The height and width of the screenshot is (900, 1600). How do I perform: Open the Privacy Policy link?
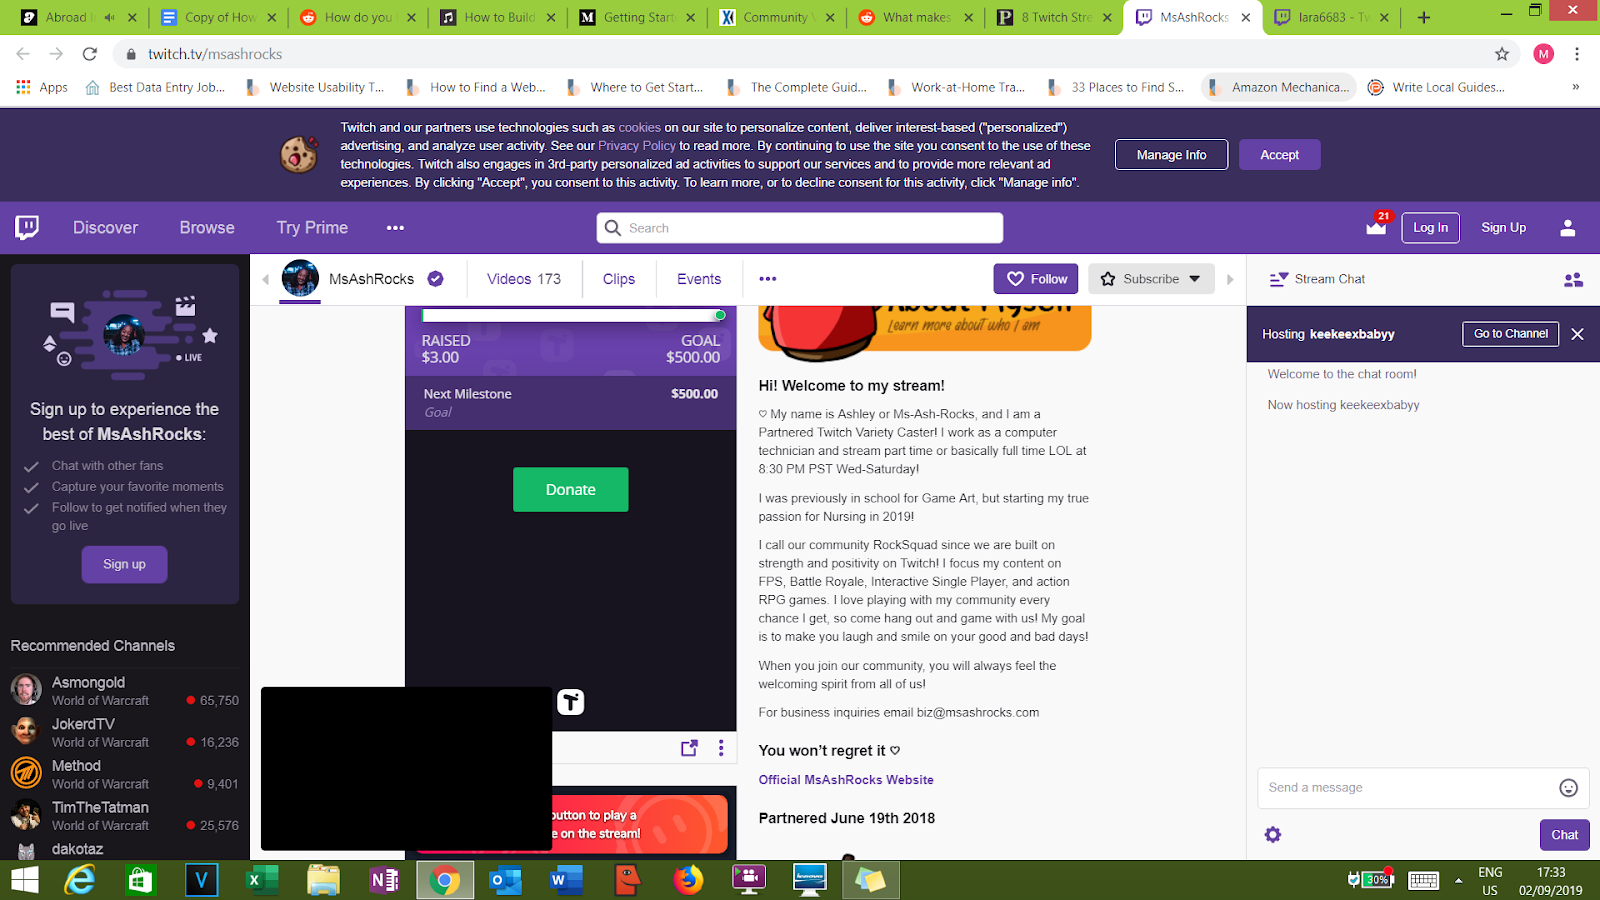point(637,146)
